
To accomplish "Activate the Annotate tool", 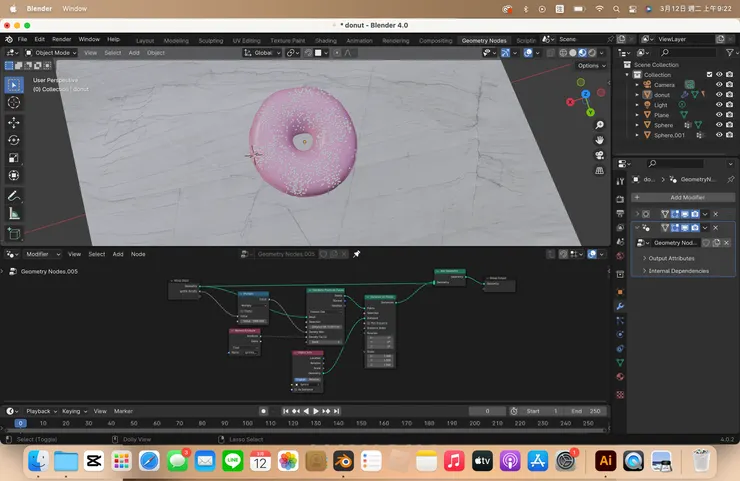I will point(14,196).
